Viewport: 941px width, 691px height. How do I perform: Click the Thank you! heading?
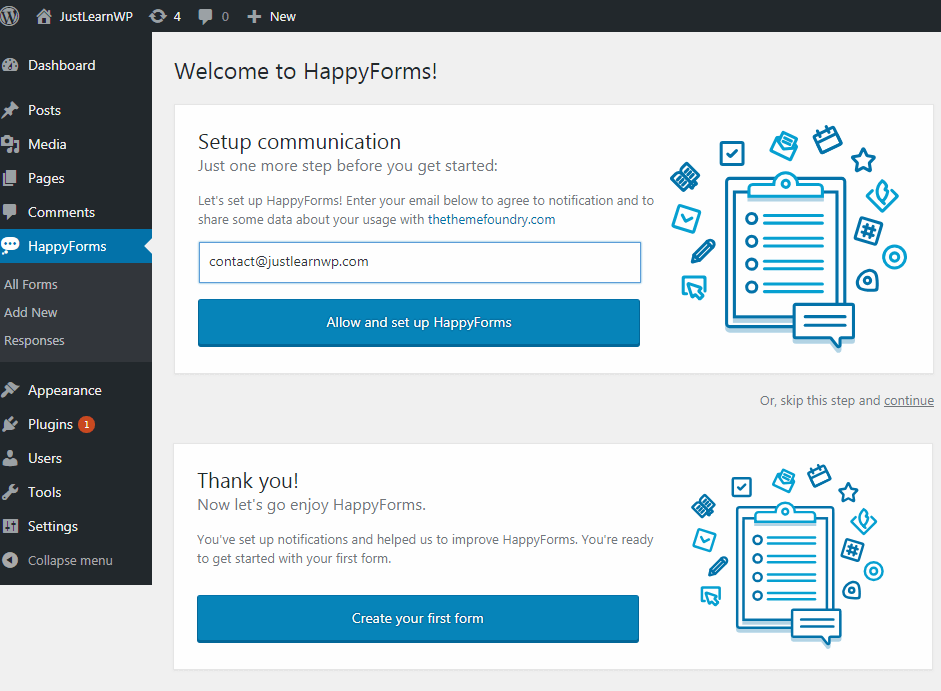[x=248, y=481]
